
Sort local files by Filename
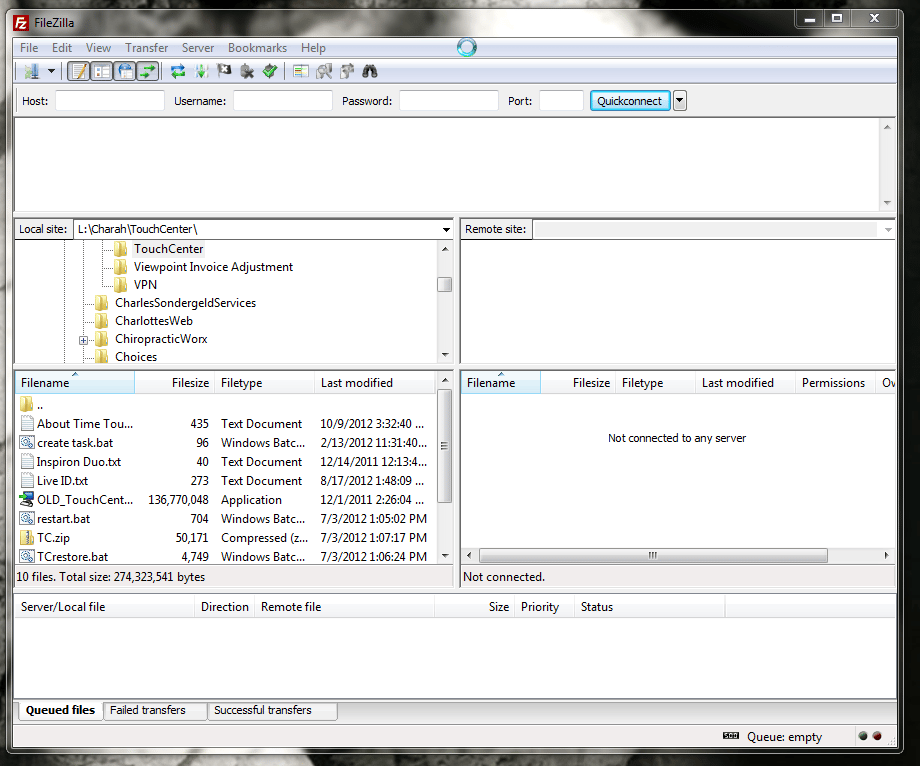tap(75, 383)
